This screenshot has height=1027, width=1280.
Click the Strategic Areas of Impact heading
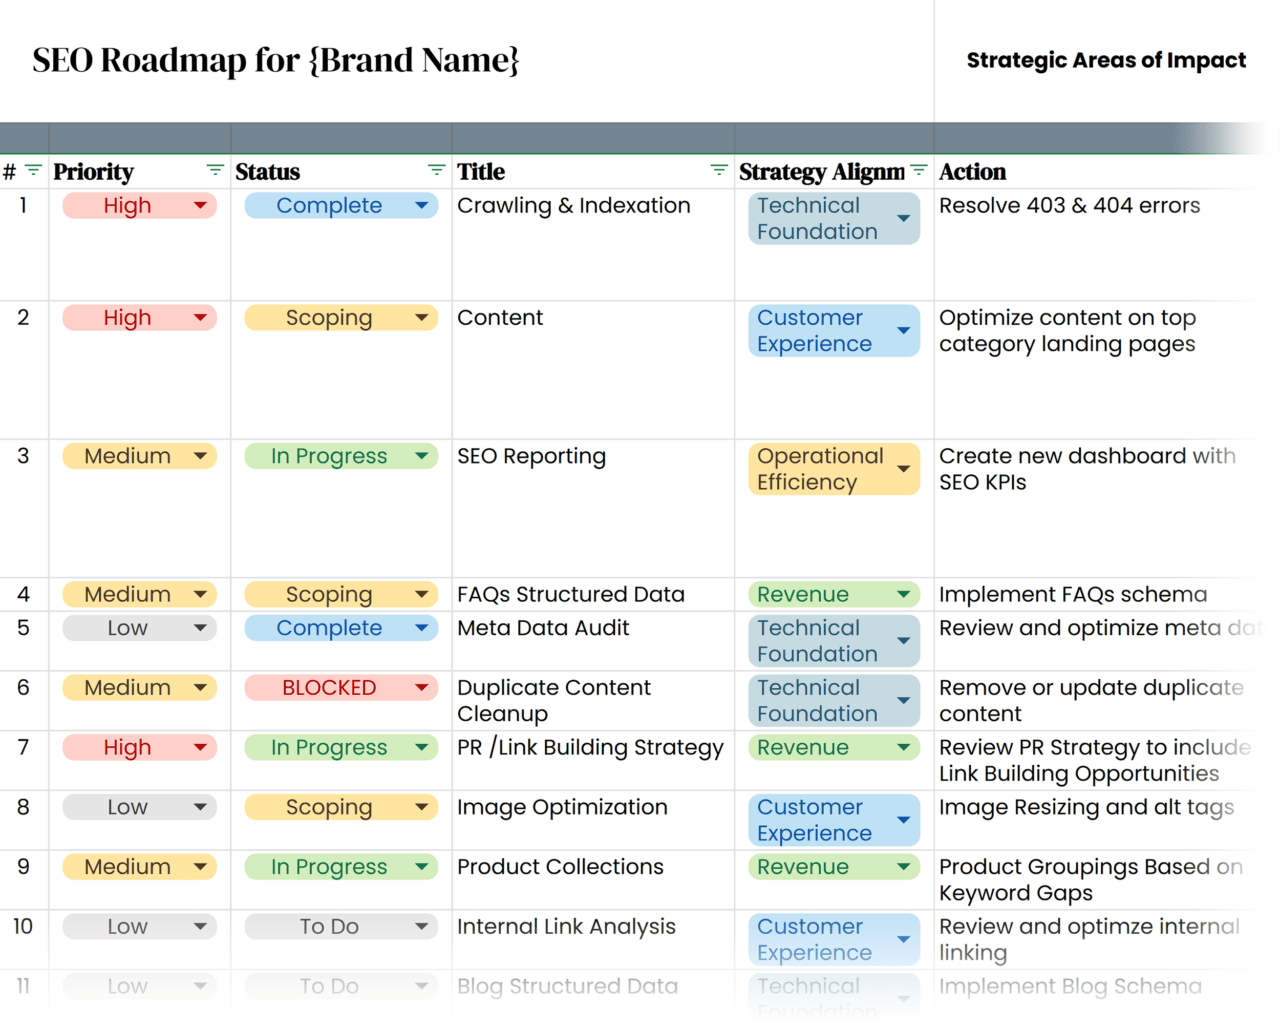click(1106, 60)
